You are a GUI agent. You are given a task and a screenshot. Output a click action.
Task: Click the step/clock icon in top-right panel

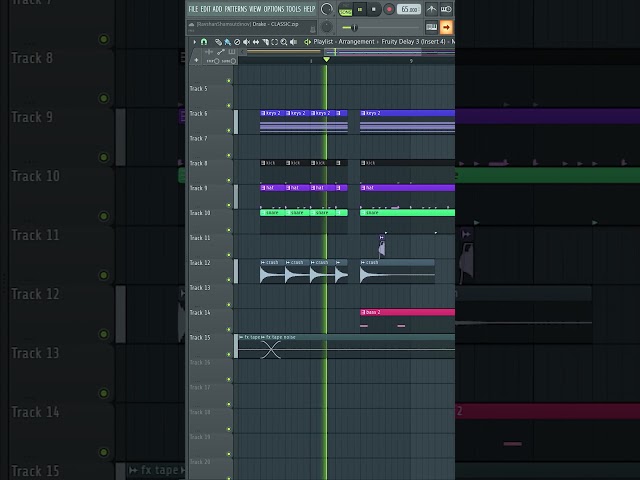point(446,9)
